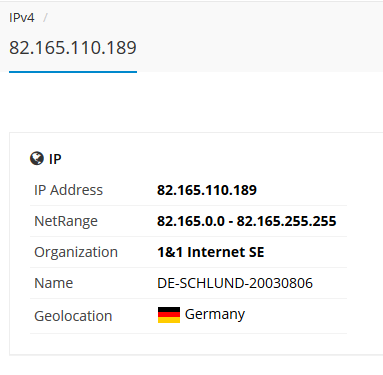383x375 pixels.
Task: Open the 1&1 Internet SE organization
Action: pos(211,252)
